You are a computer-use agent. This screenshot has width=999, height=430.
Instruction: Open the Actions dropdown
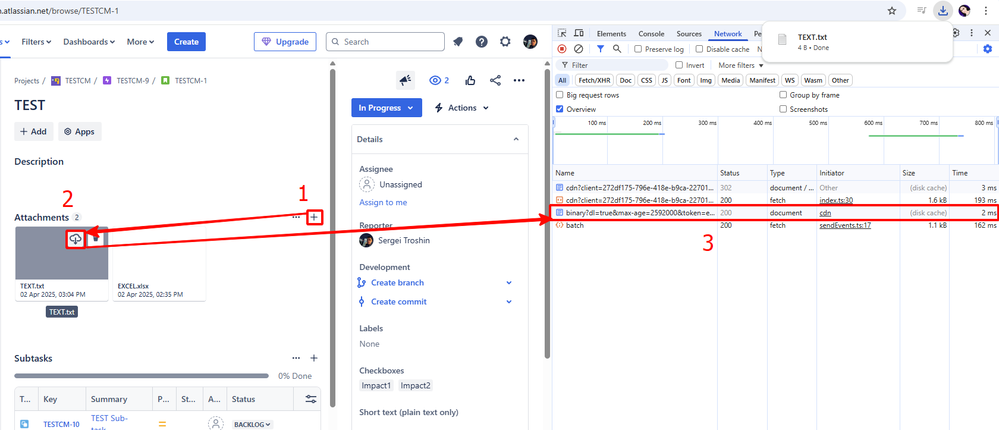[x=461, y=108]
